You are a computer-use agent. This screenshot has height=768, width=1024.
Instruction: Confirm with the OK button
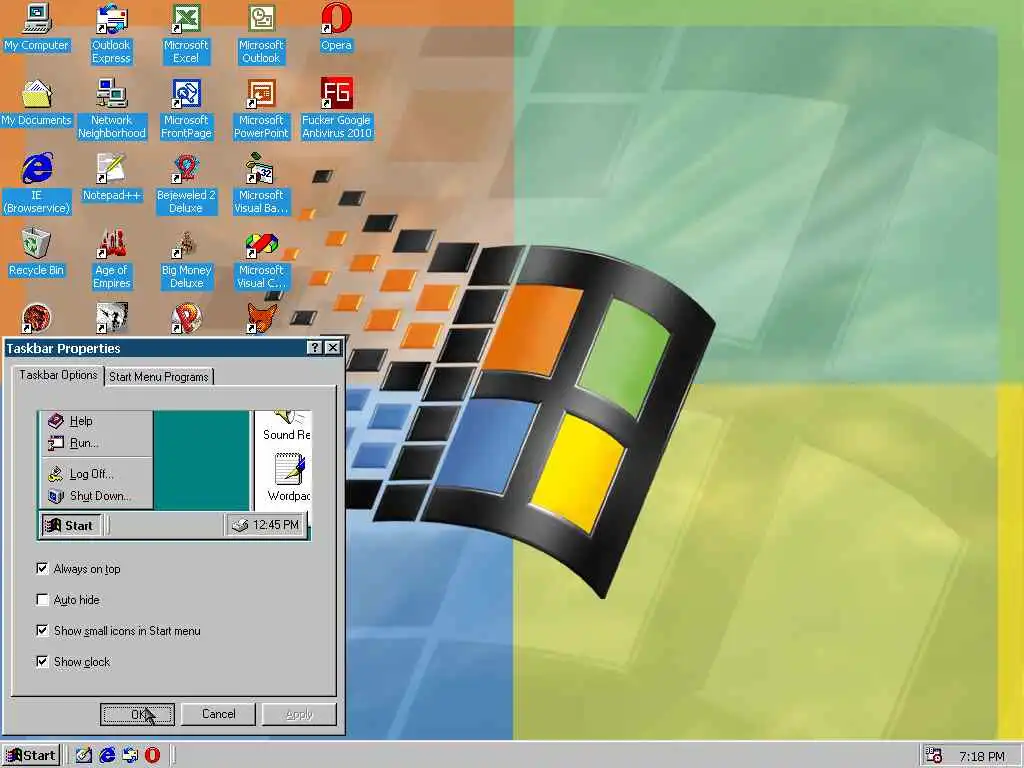(137, 714)
